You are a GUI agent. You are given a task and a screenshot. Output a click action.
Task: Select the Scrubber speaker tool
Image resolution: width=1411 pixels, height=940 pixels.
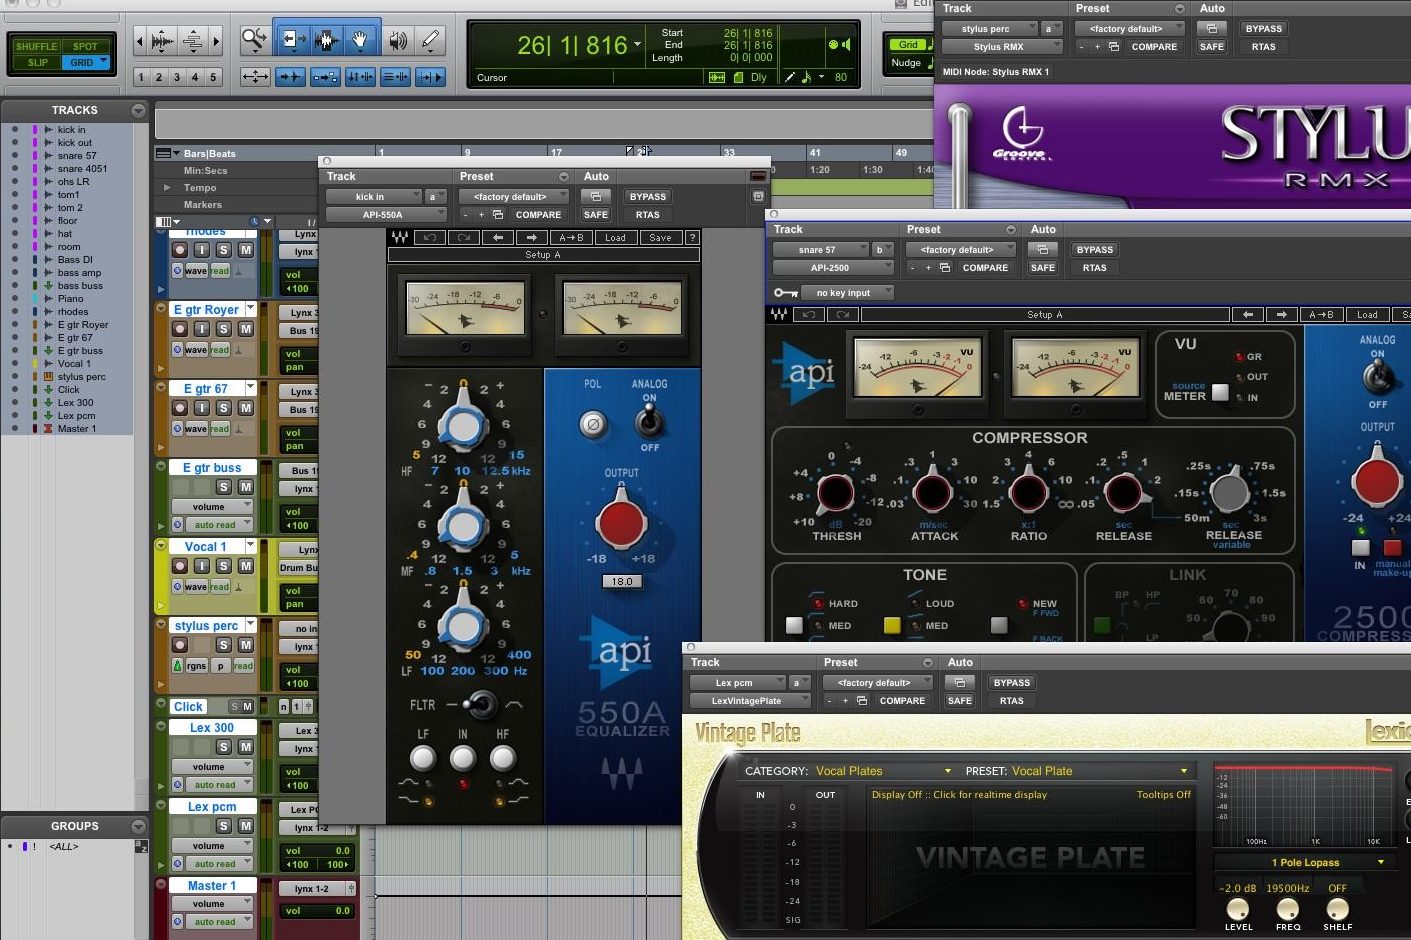[x=397, y=40]
